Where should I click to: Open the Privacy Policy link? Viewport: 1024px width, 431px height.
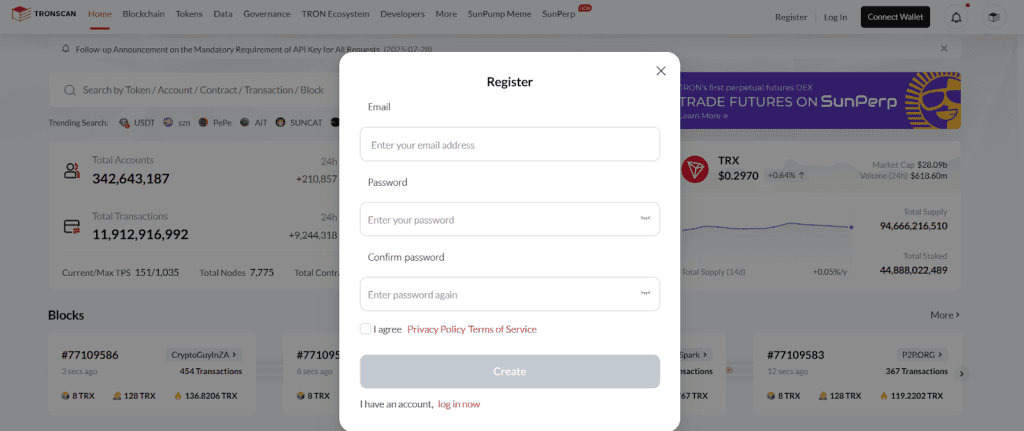[436, 329]
